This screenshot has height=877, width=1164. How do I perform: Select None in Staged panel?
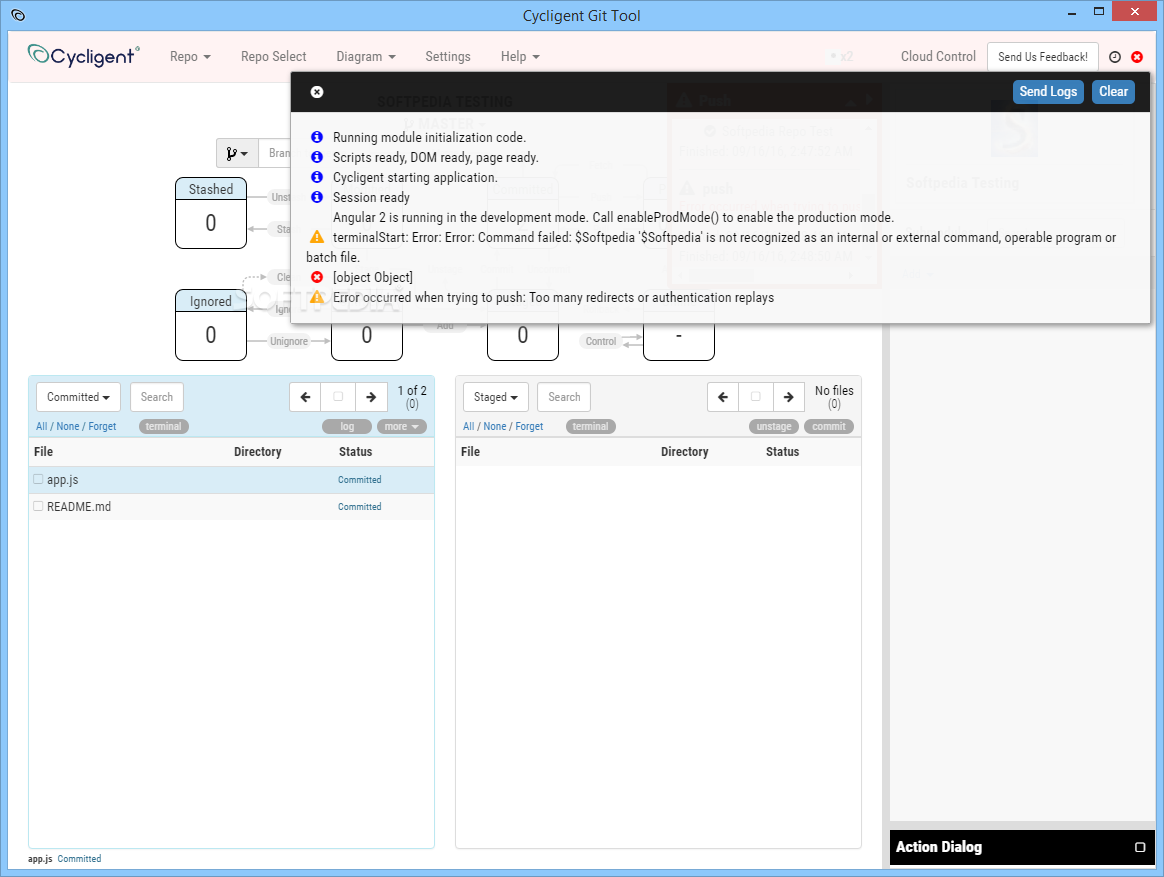pos(494,426)
